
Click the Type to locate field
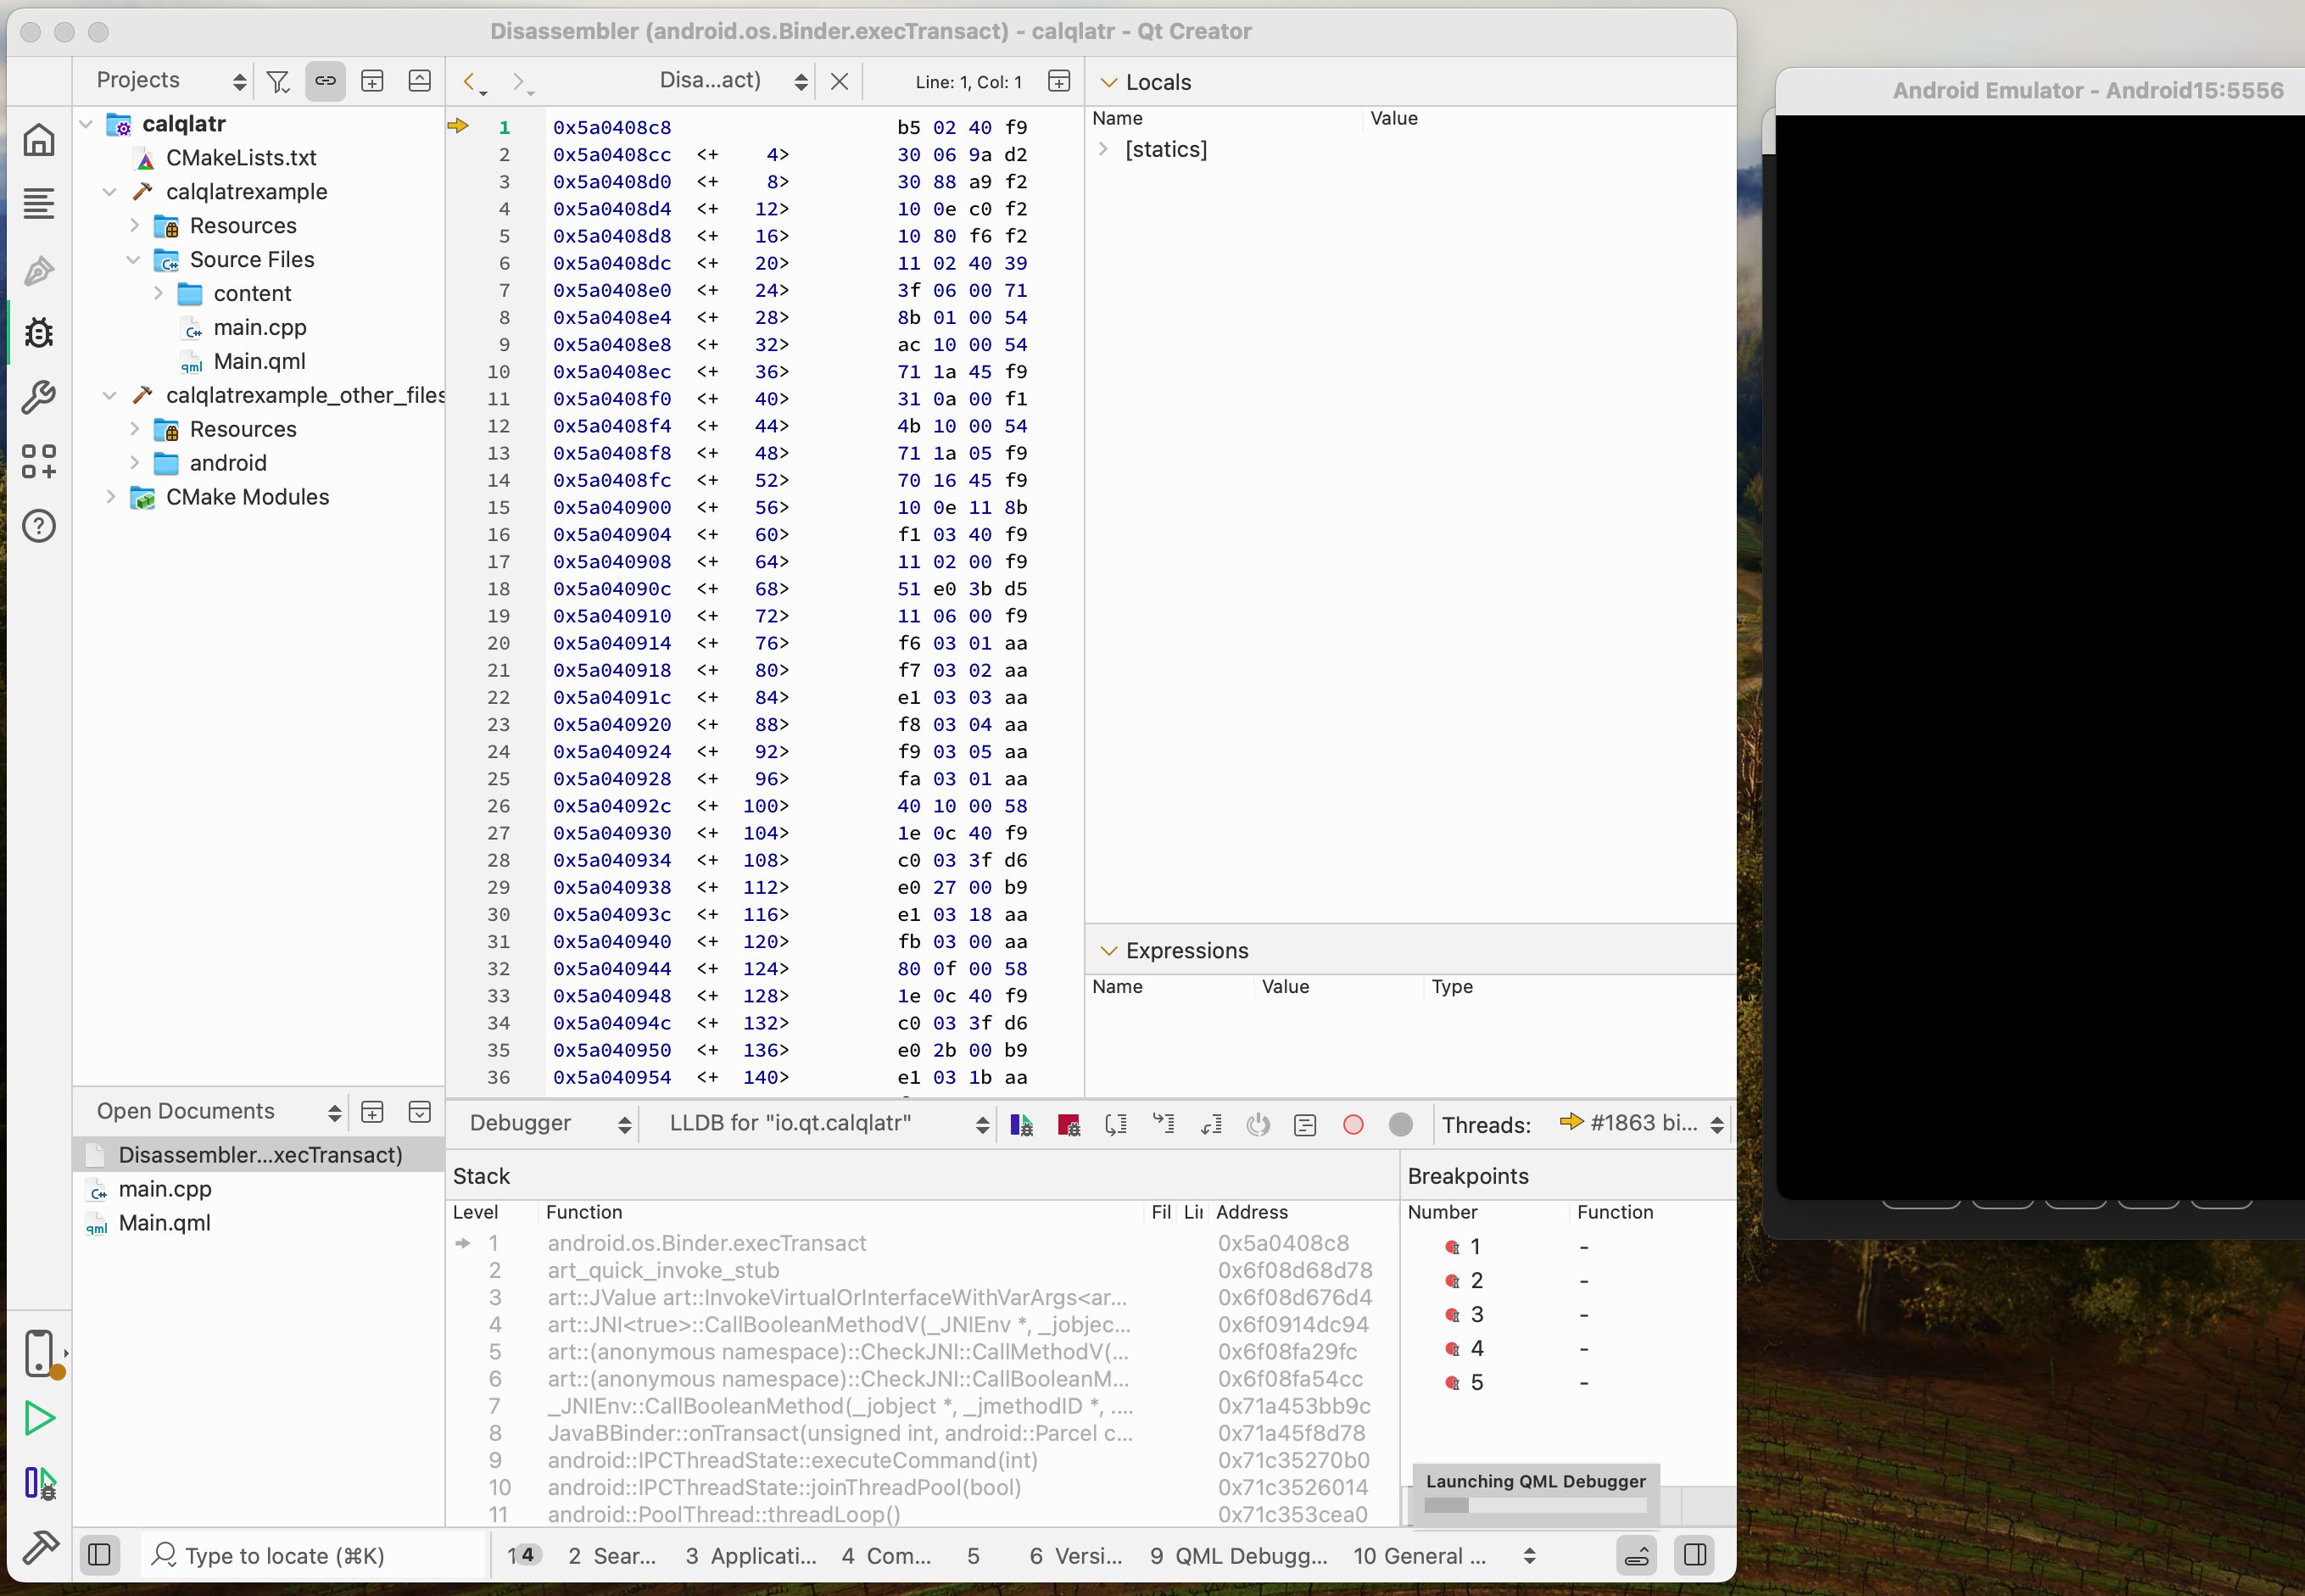pos(312,1556)
